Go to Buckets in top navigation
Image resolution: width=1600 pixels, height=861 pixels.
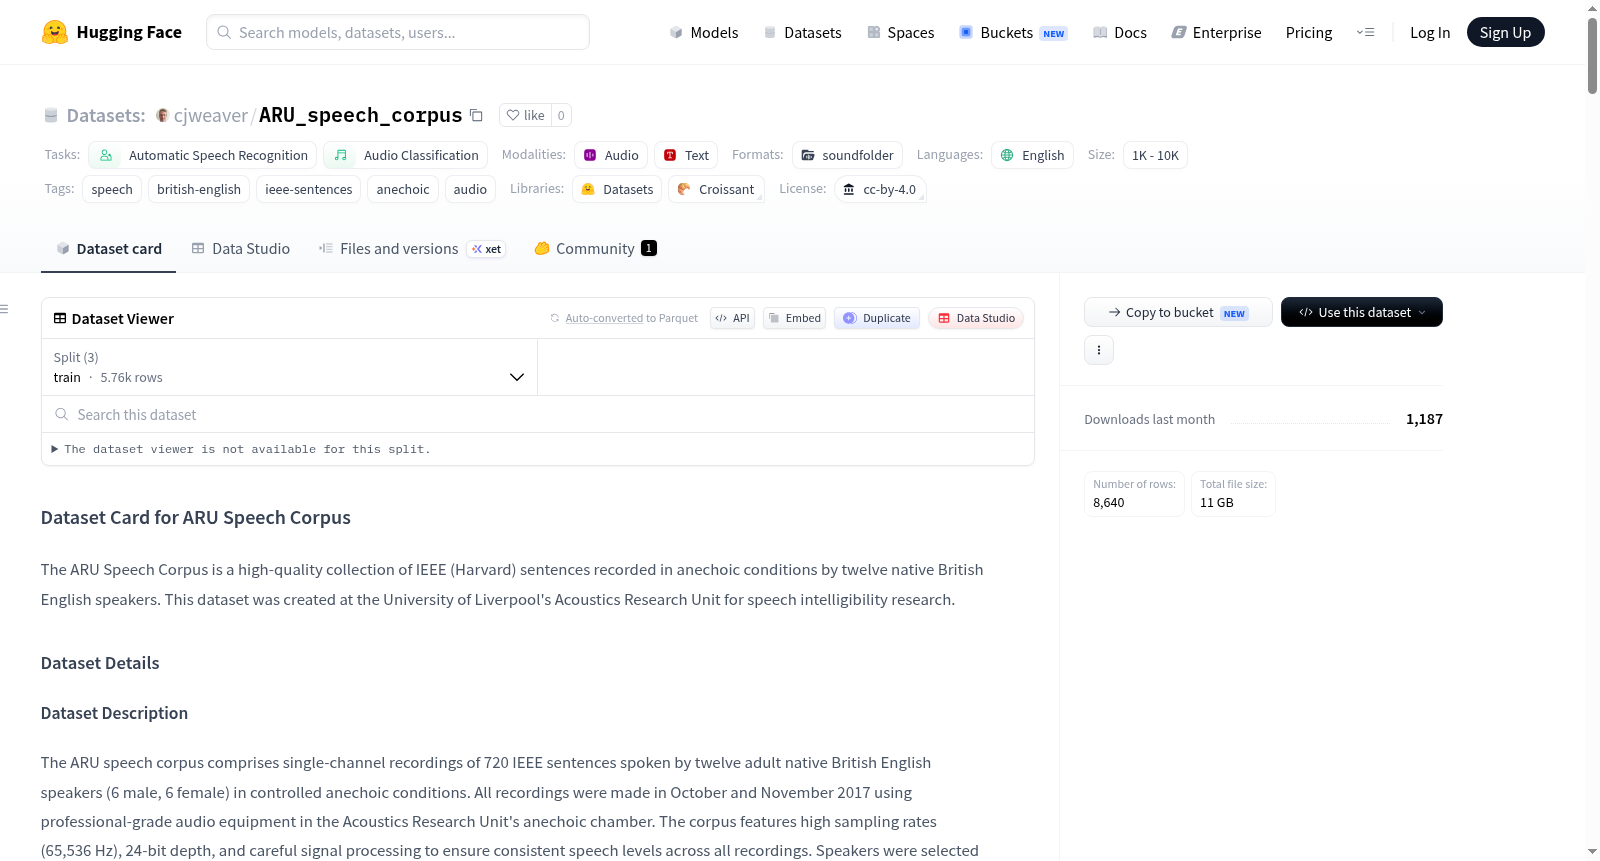1013,32
